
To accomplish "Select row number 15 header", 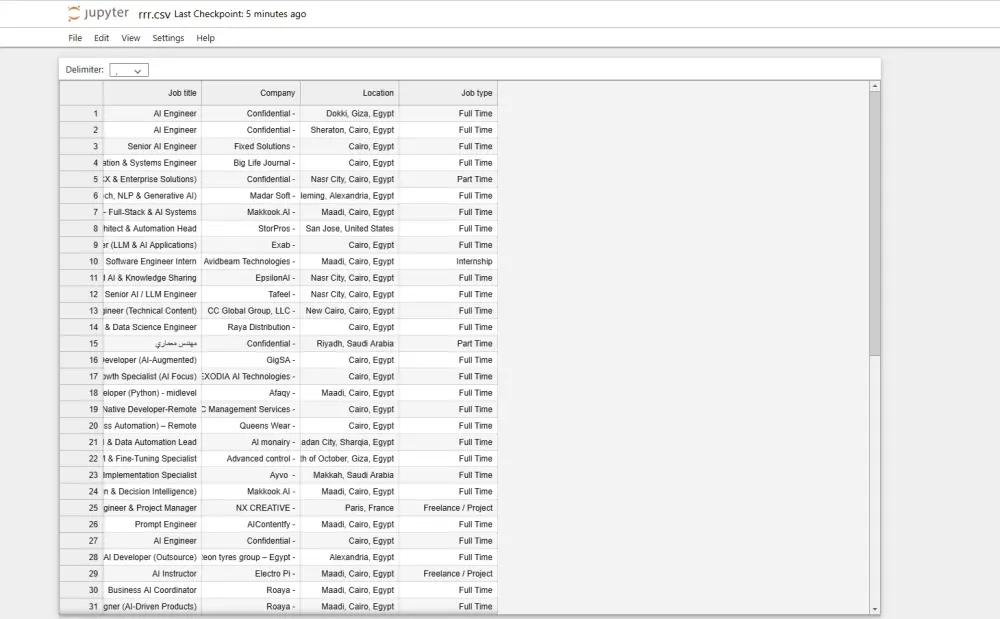I will [x=82, y=344].
